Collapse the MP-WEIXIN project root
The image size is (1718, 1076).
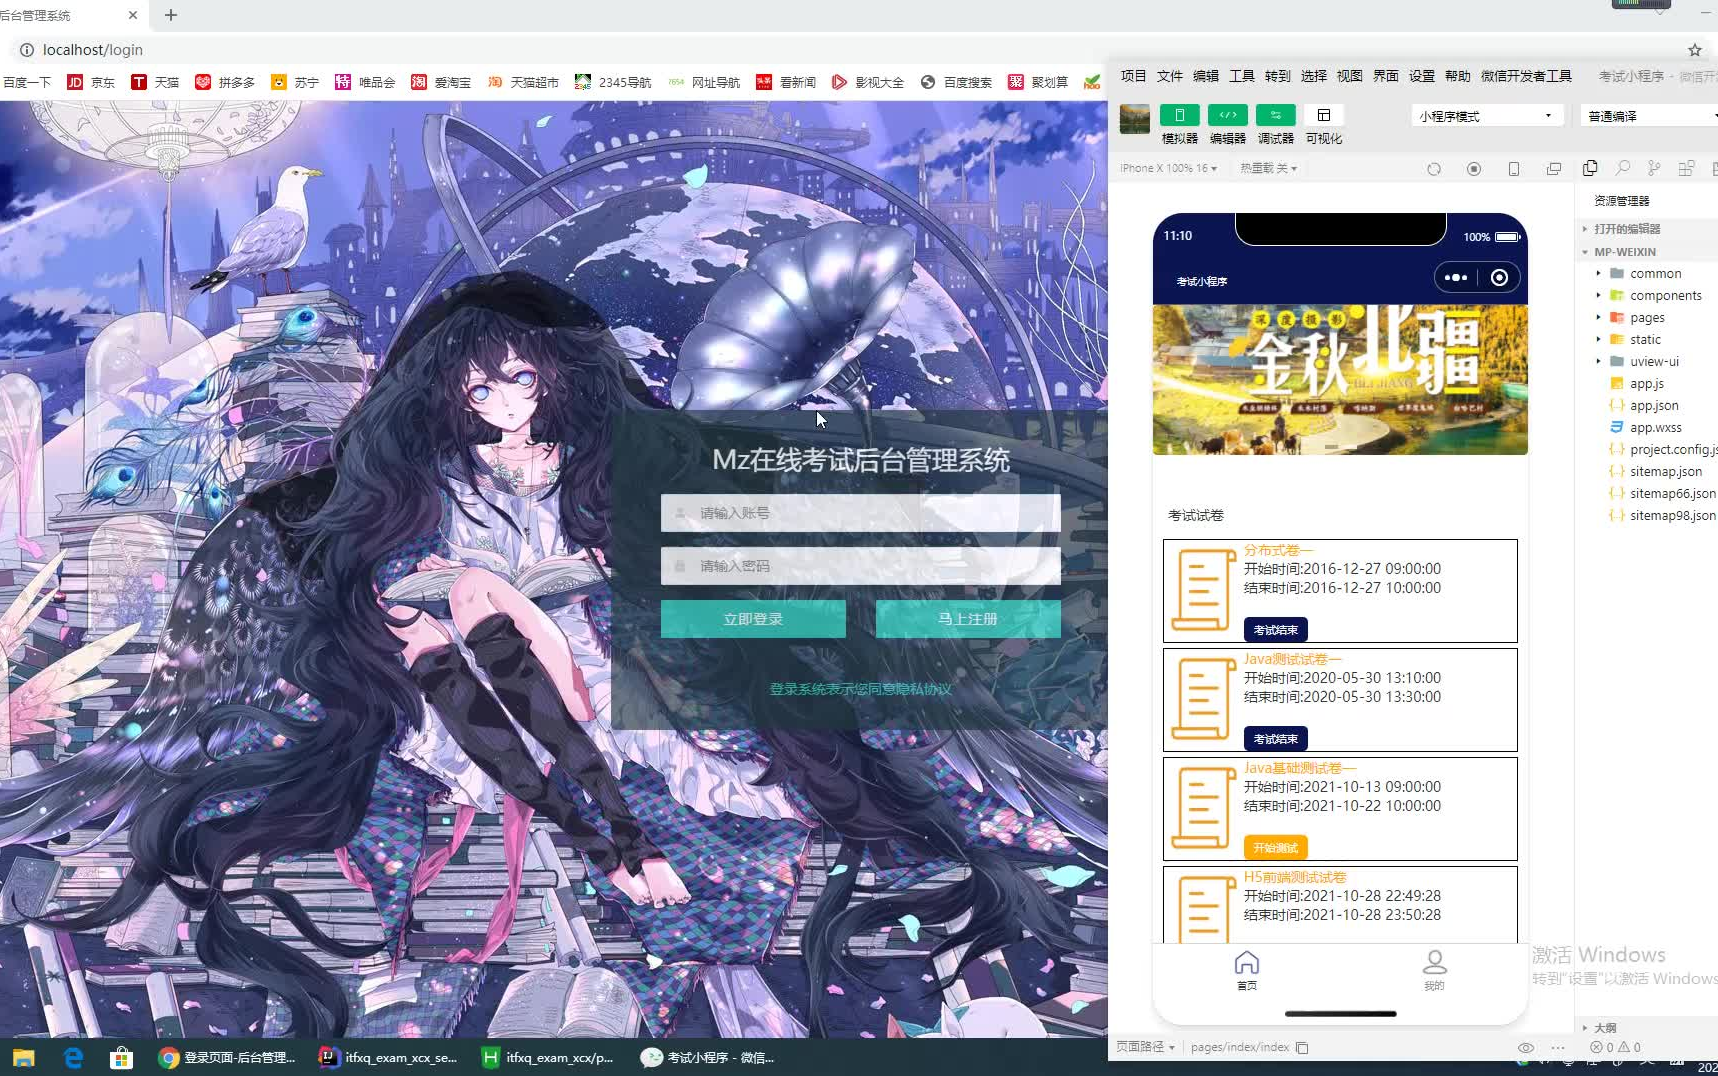(1624, 252)
